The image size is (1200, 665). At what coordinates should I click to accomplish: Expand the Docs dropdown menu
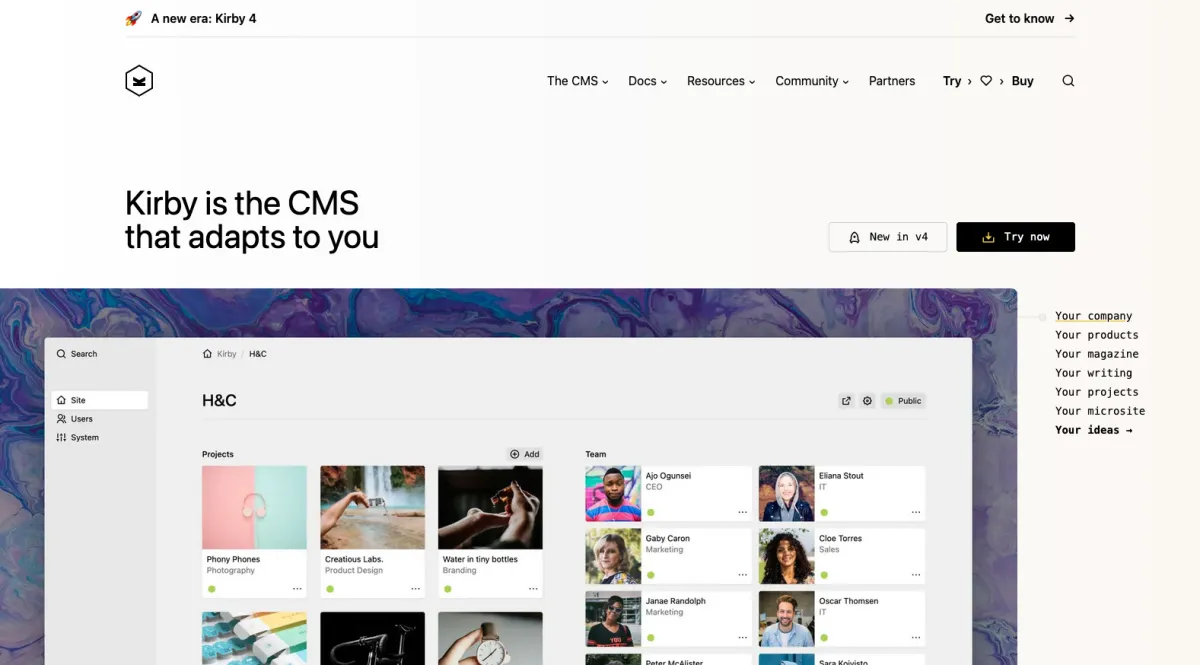(x=647, y=81)
